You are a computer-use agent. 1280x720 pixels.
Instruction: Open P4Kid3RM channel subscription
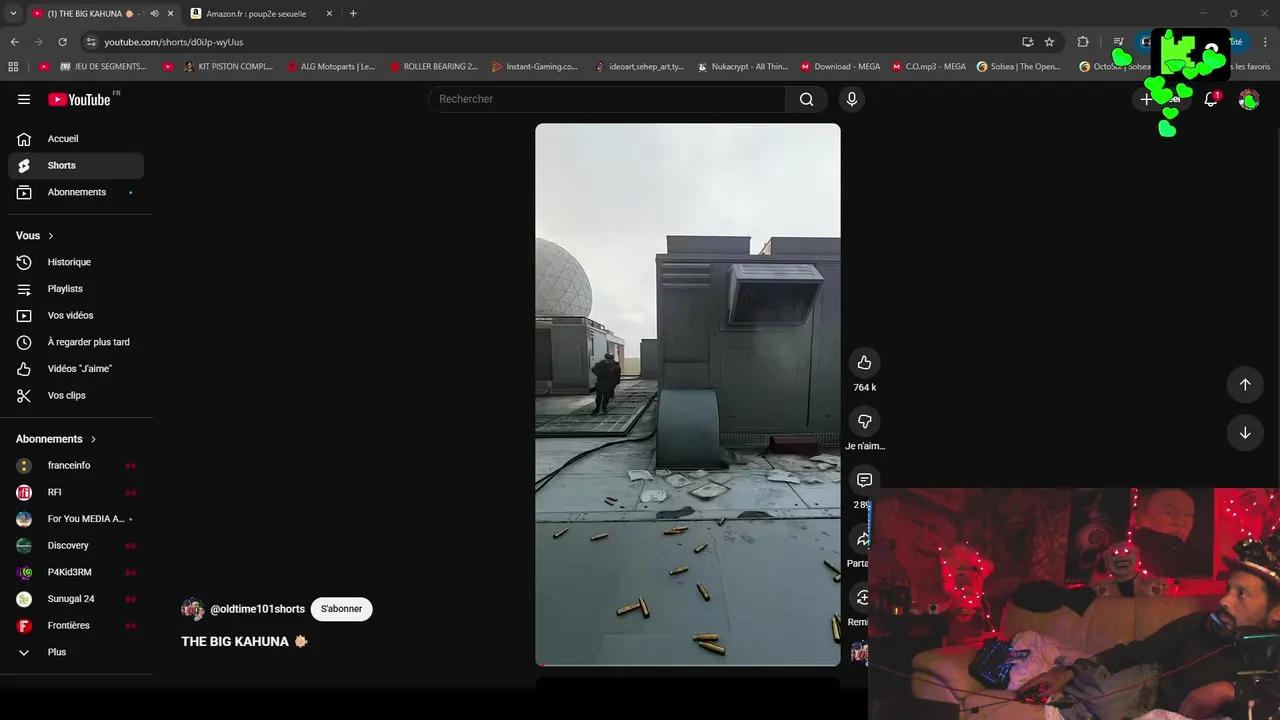75,572
